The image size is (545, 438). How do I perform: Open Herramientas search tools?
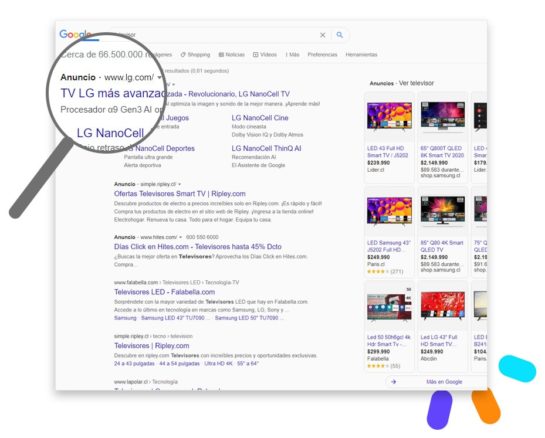click(x=361, y=55)
